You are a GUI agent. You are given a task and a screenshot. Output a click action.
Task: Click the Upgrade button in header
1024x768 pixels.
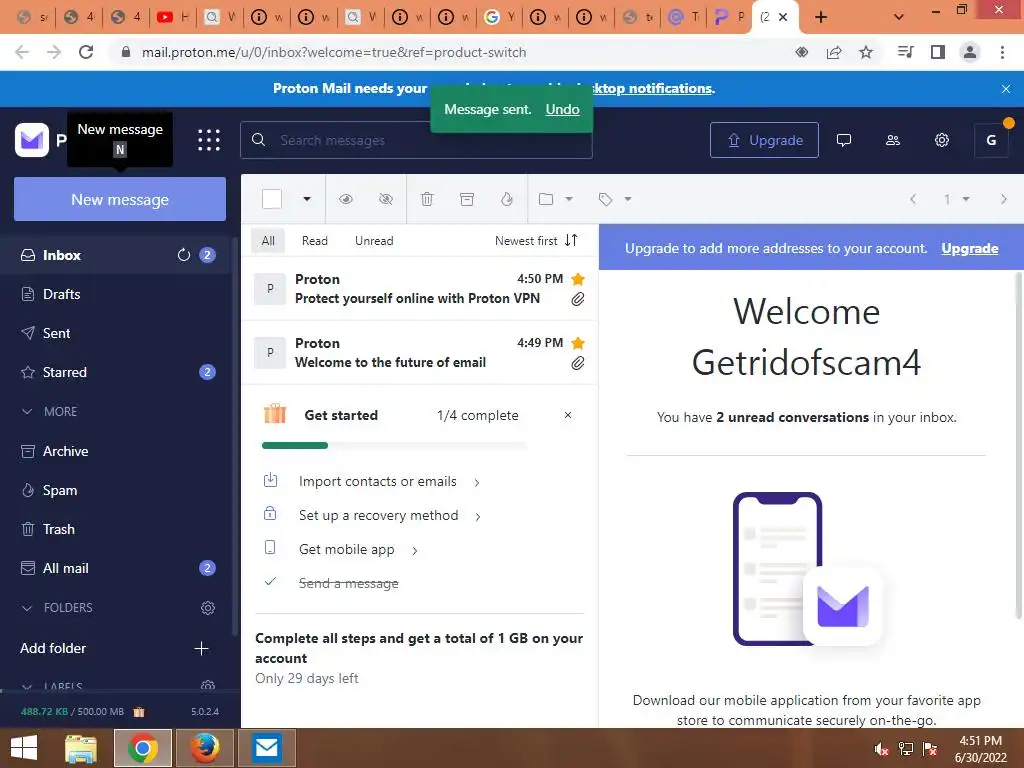pos(764,140)
